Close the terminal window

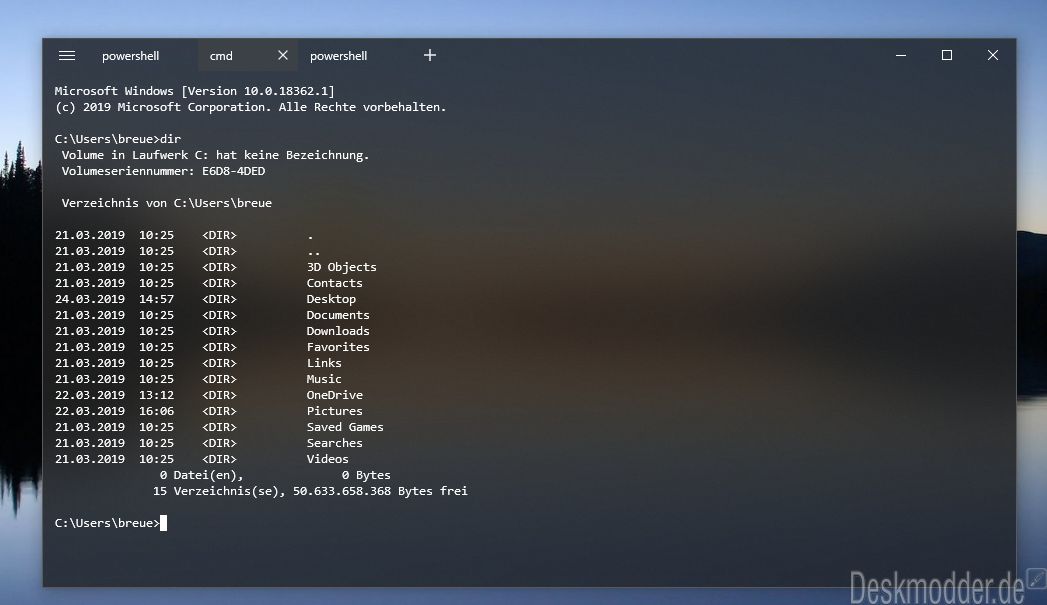(x=993, y=55)
